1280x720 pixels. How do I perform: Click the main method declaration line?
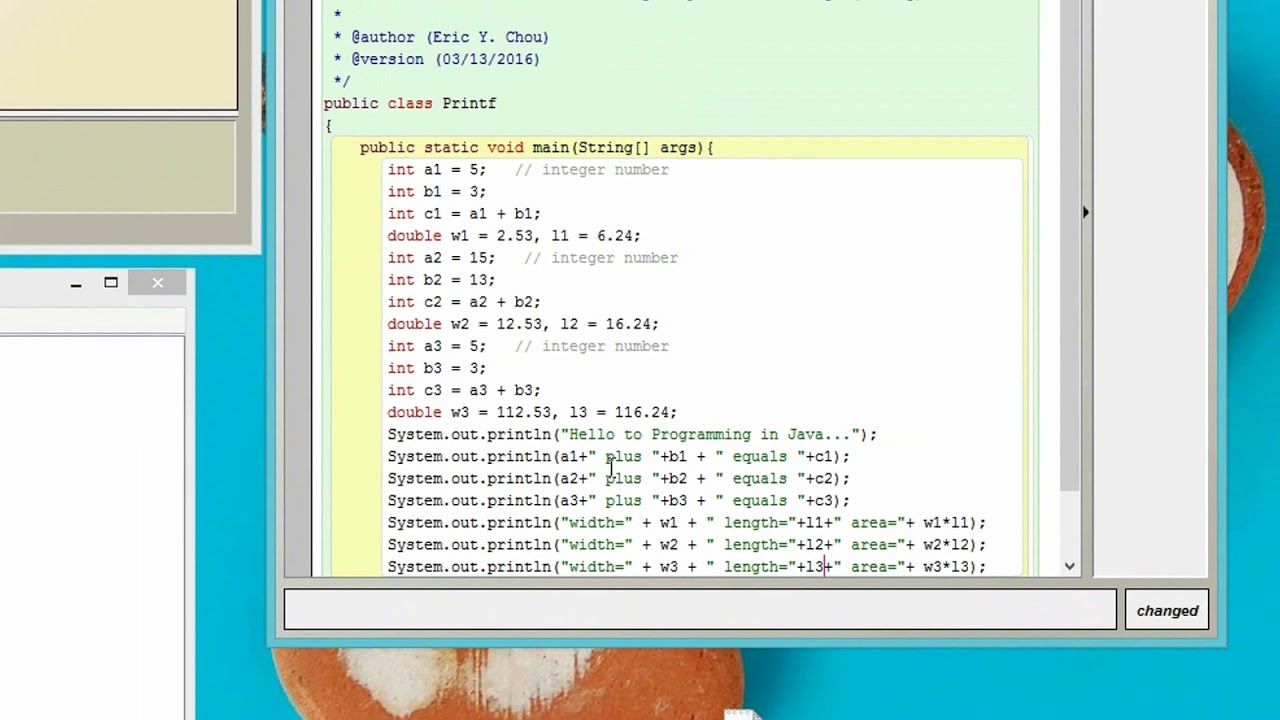537,147
